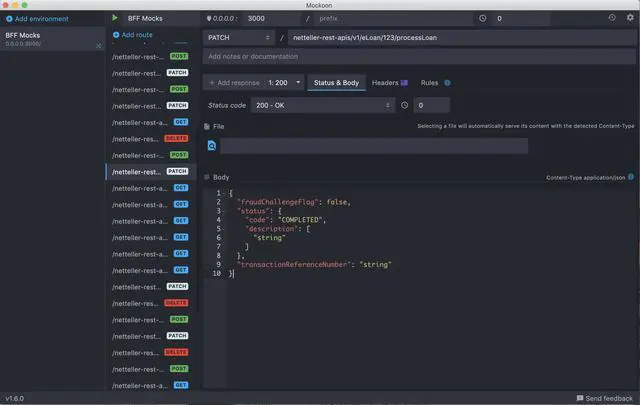
Task: Click the Content-Type info icon
Action: (631, 177)
